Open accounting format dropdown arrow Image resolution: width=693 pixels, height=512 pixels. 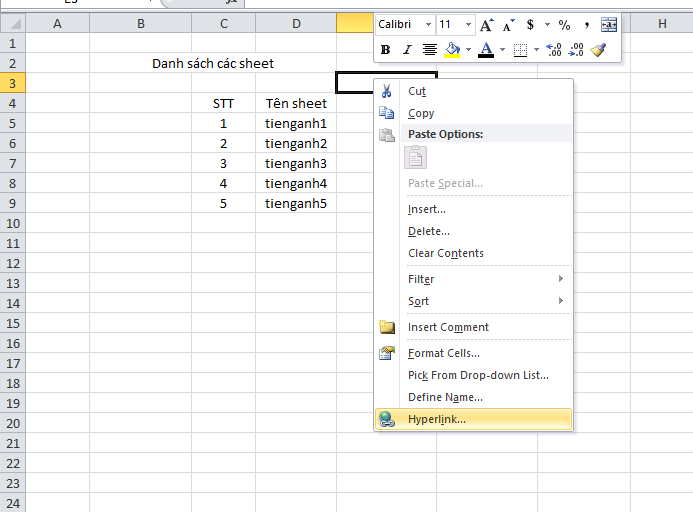tap(547, 25)
